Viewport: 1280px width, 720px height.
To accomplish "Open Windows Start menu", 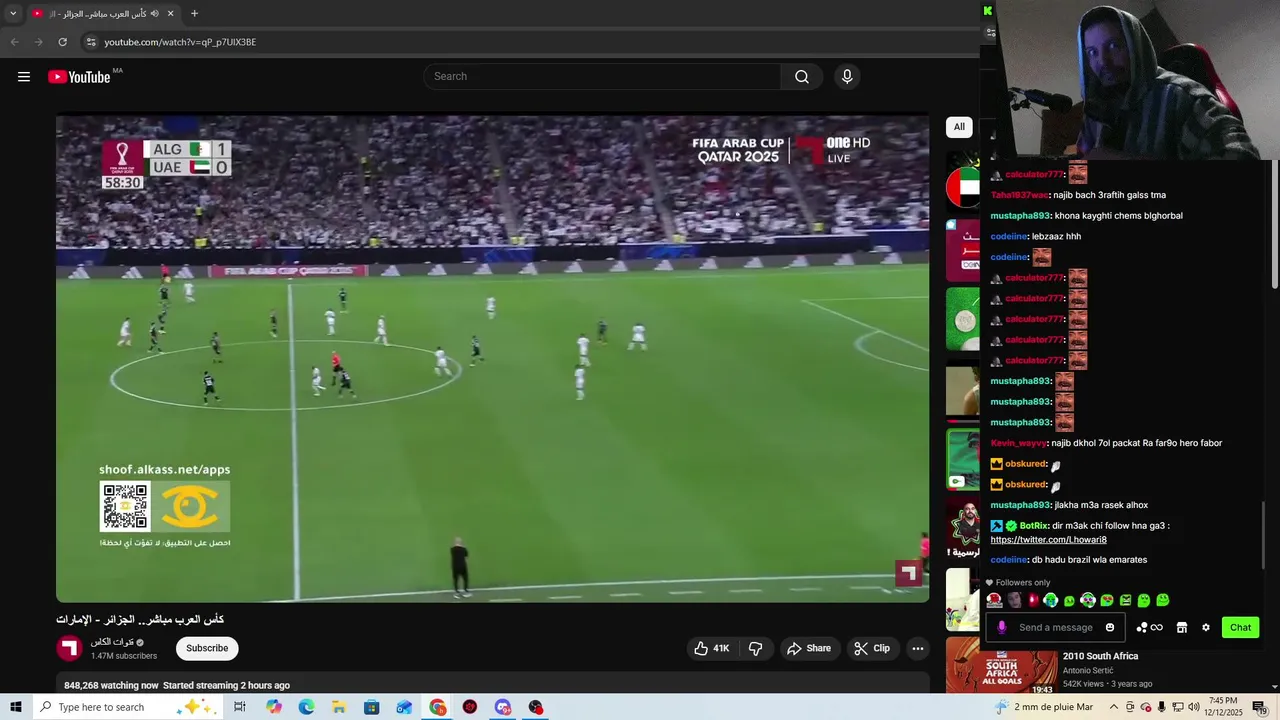I will point(15,707).
